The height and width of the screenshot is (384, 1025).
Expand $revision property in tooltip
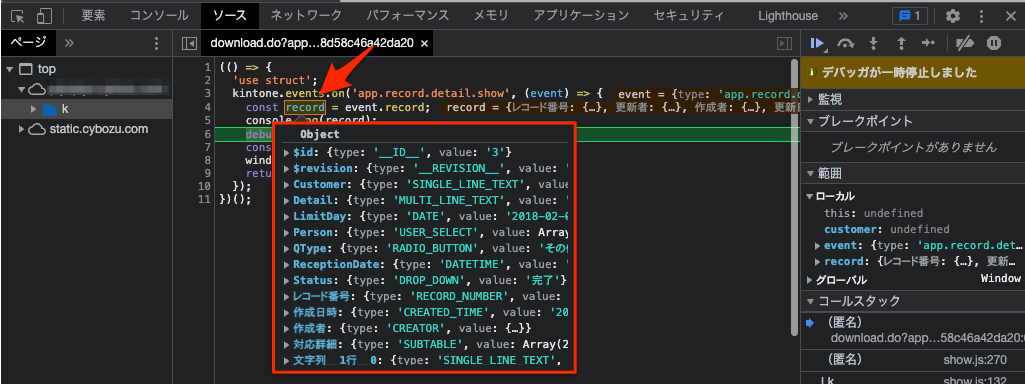coord(286,169)
